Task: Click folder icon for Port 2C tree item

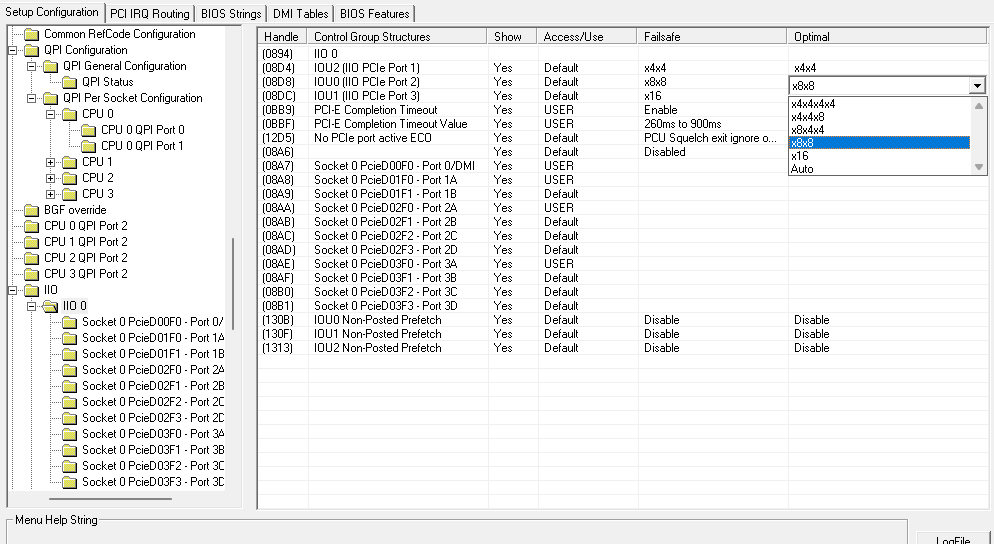Action: pyautogui.click(x=70, y=402)
